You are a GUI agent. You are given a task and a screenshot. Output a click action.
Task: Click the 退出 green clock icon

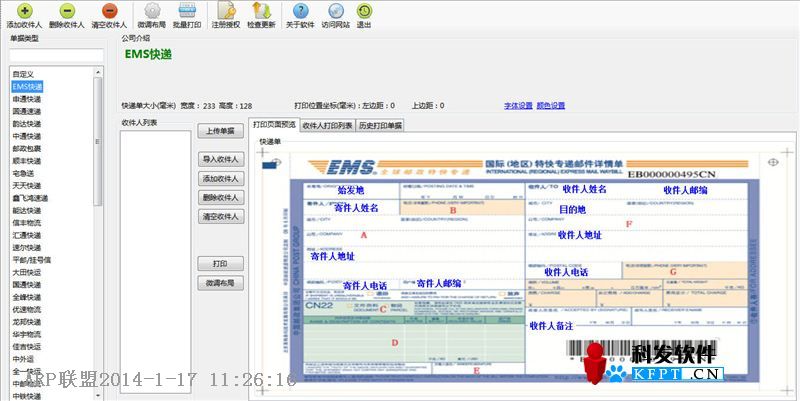[364, 11]
